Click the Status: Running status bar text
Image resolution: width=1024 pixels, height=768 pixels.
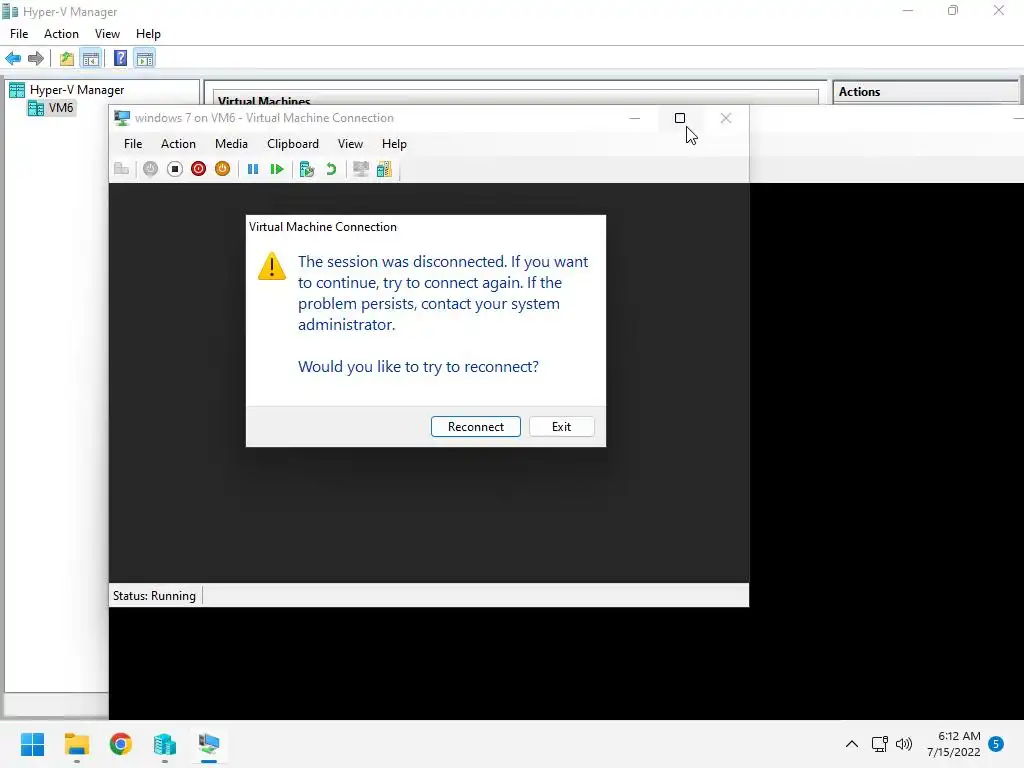154,596
